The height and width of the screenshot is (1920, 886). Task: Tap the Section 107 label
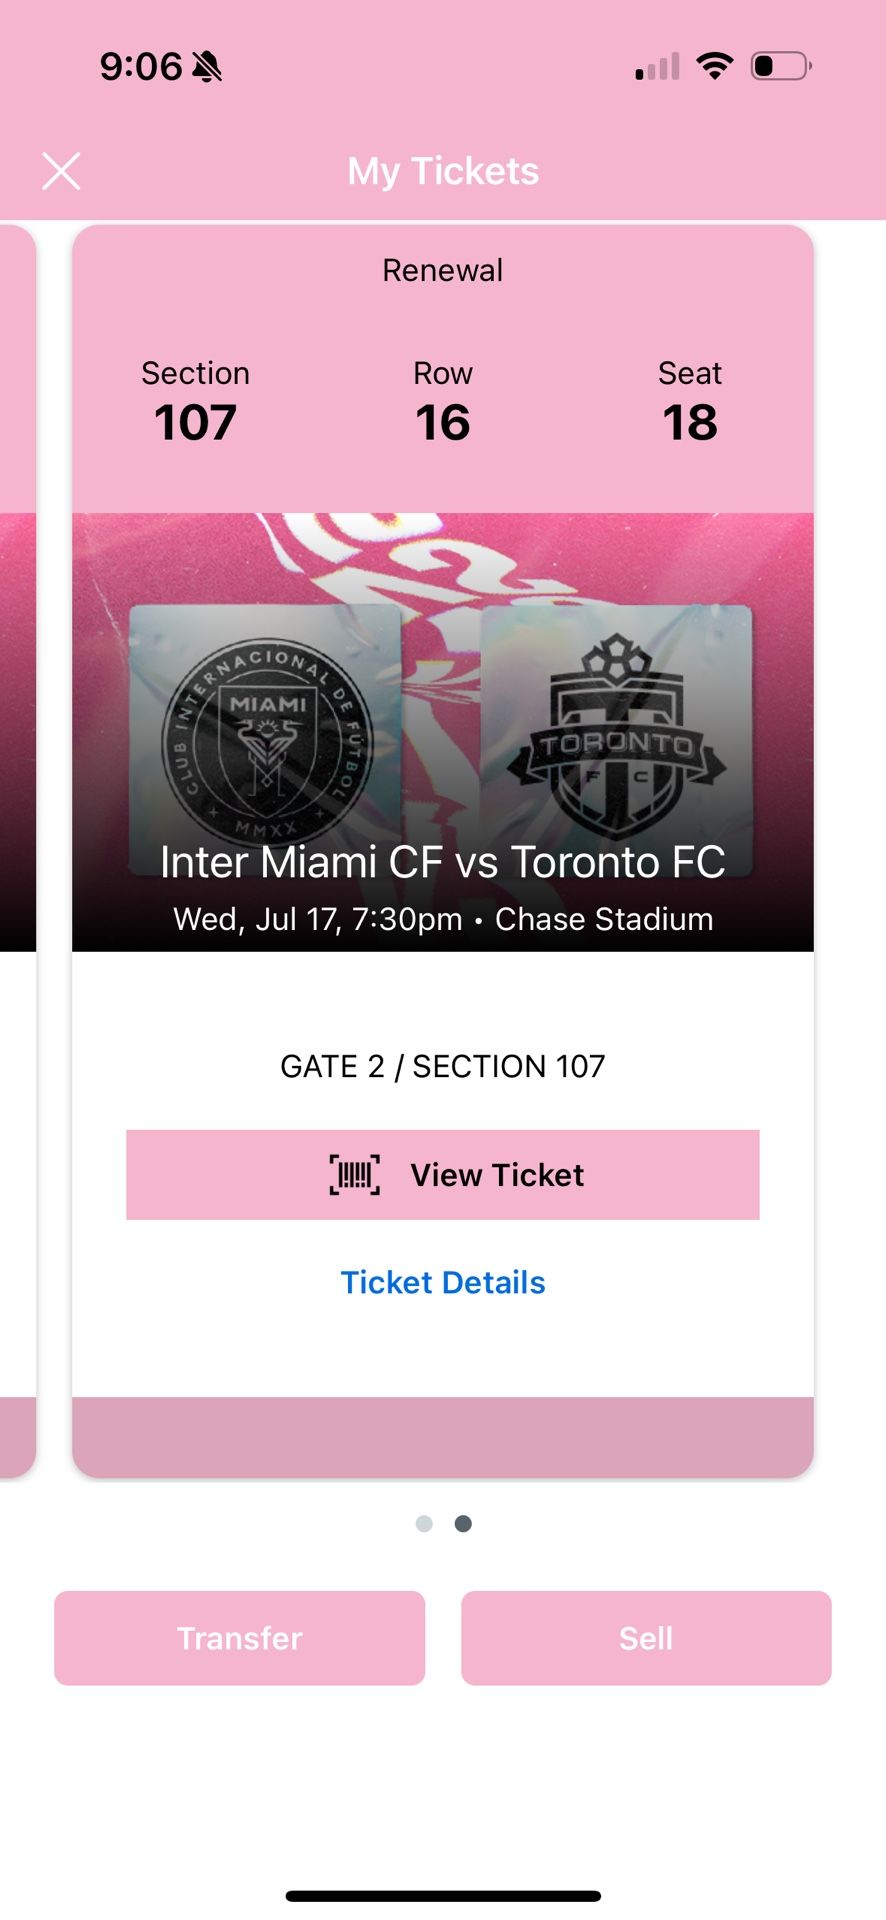click(195, 373)
